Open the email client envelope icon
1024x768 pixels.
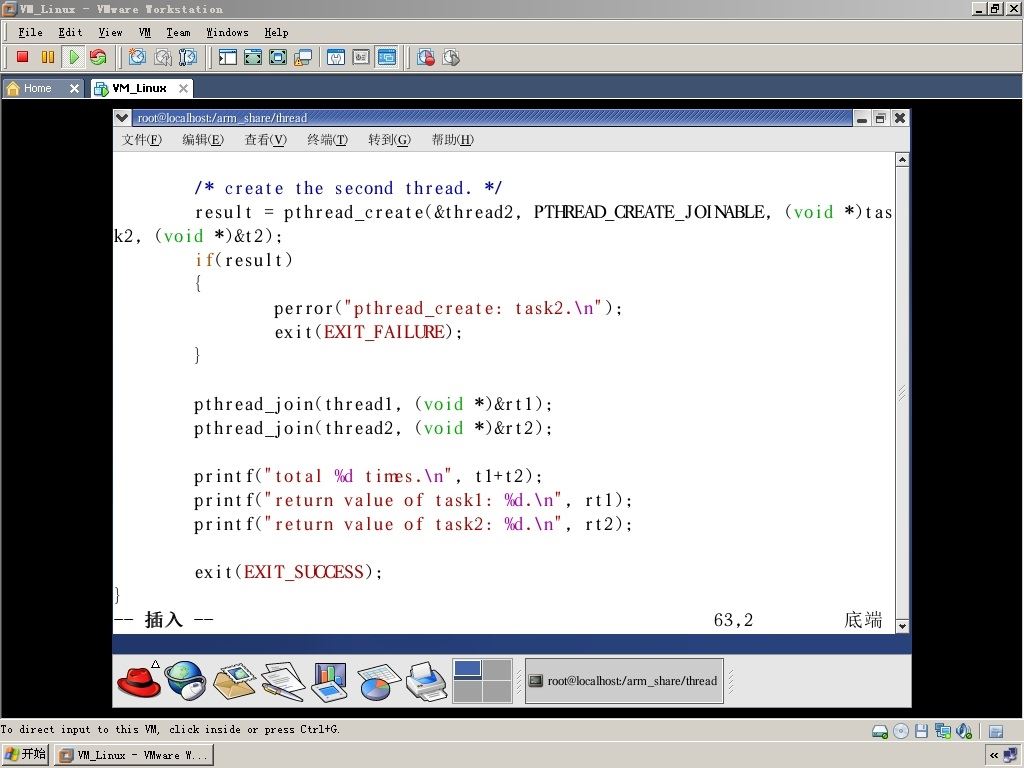[x=234, y=681]
